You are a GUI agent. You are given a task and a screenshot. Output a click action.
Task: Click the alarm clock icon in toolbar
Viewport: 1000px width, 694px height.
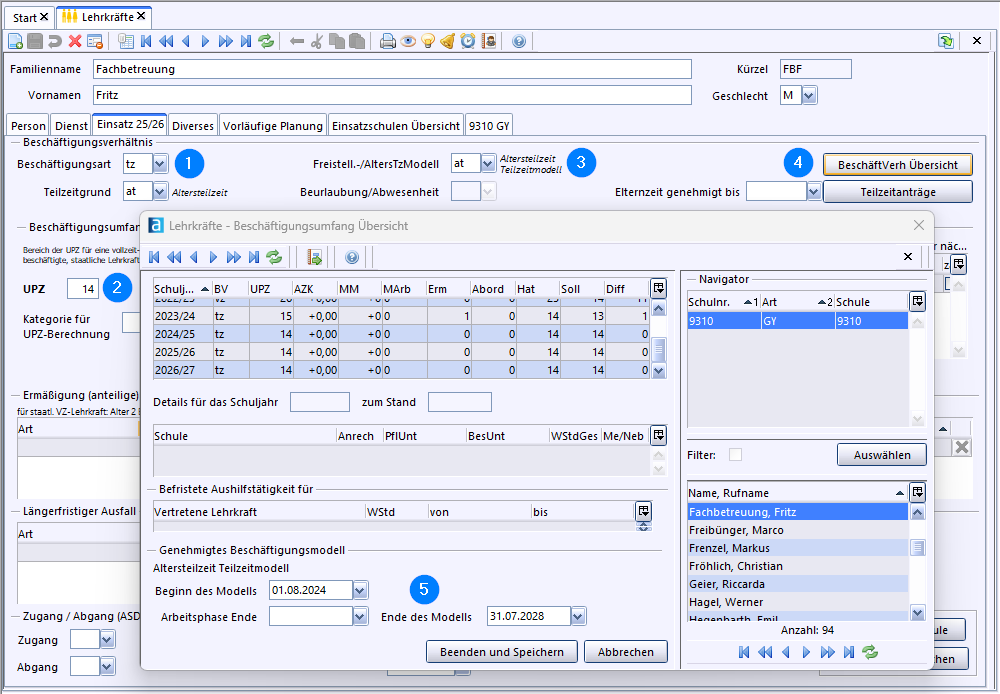[x=468, y=41]
